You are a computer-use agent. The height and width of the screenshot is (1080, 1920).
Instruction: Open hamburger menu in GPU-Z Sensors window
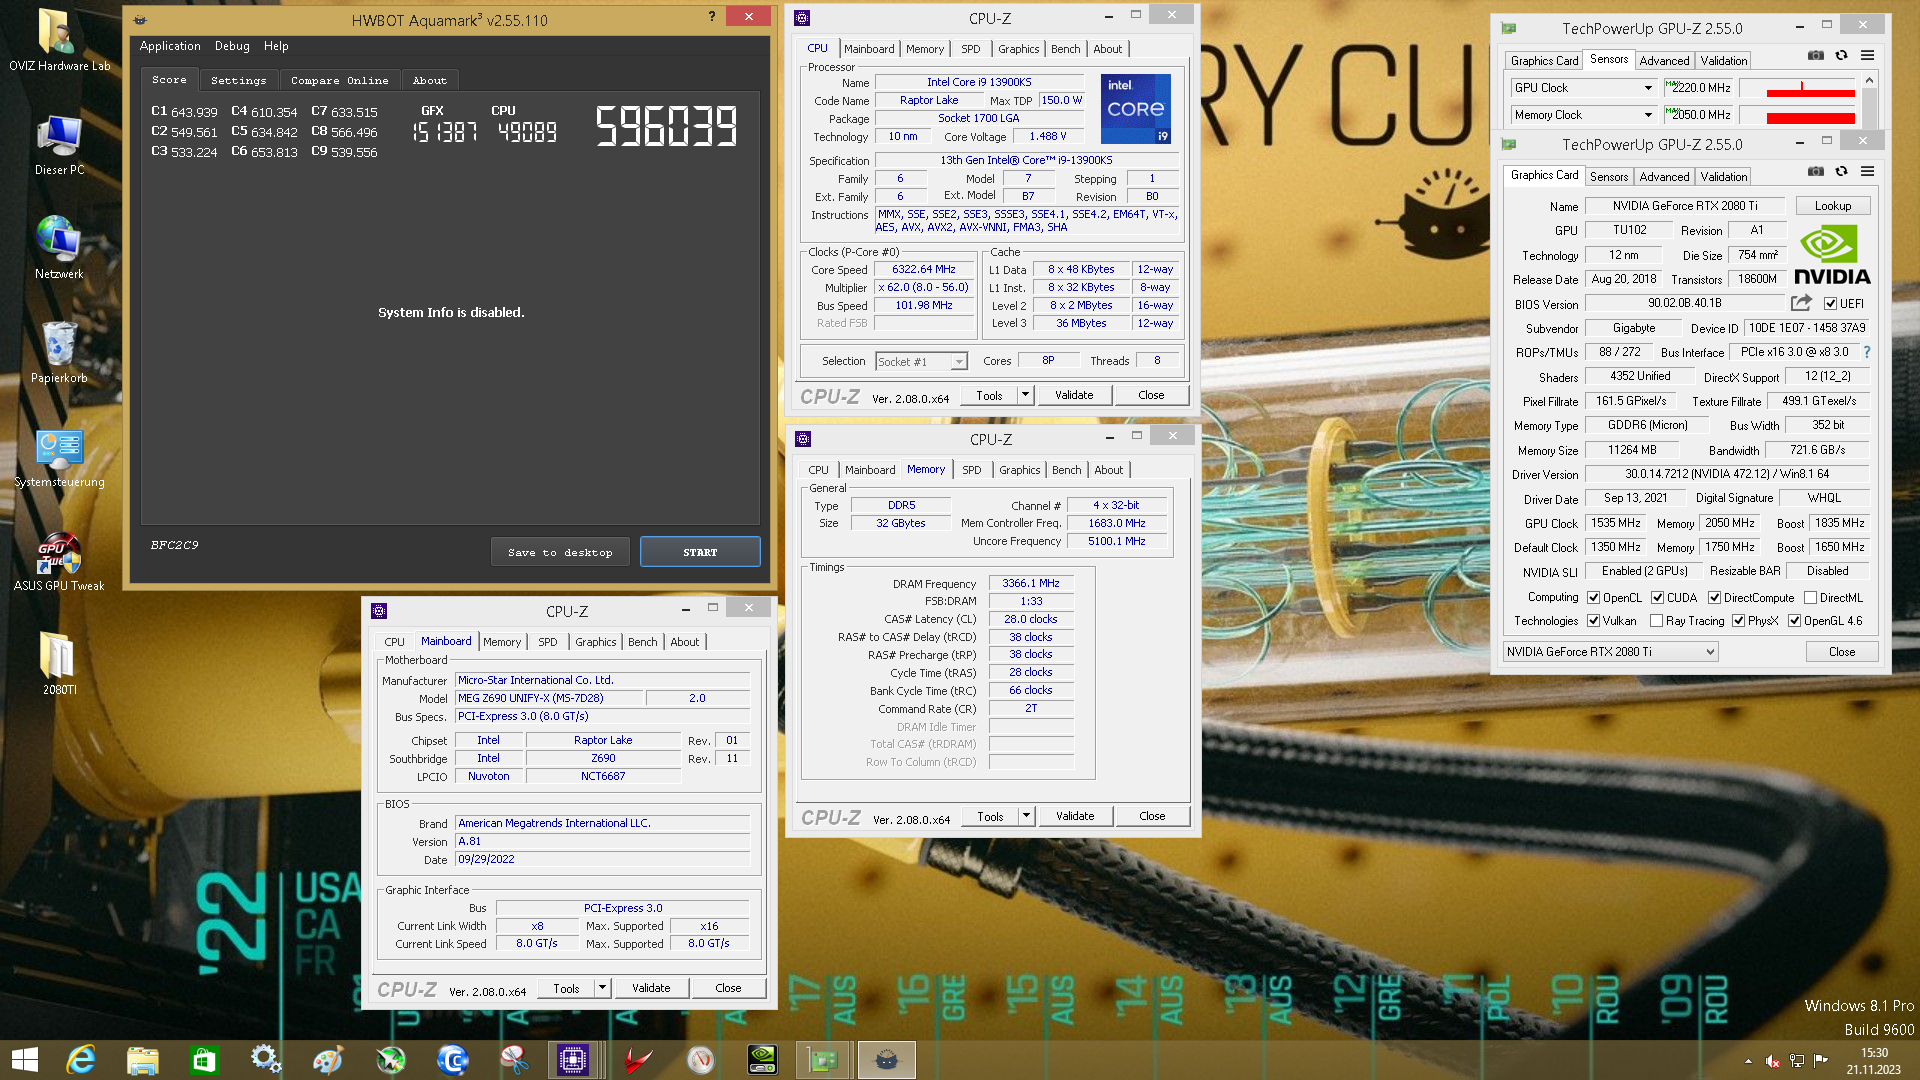(x=1867, y=56)
